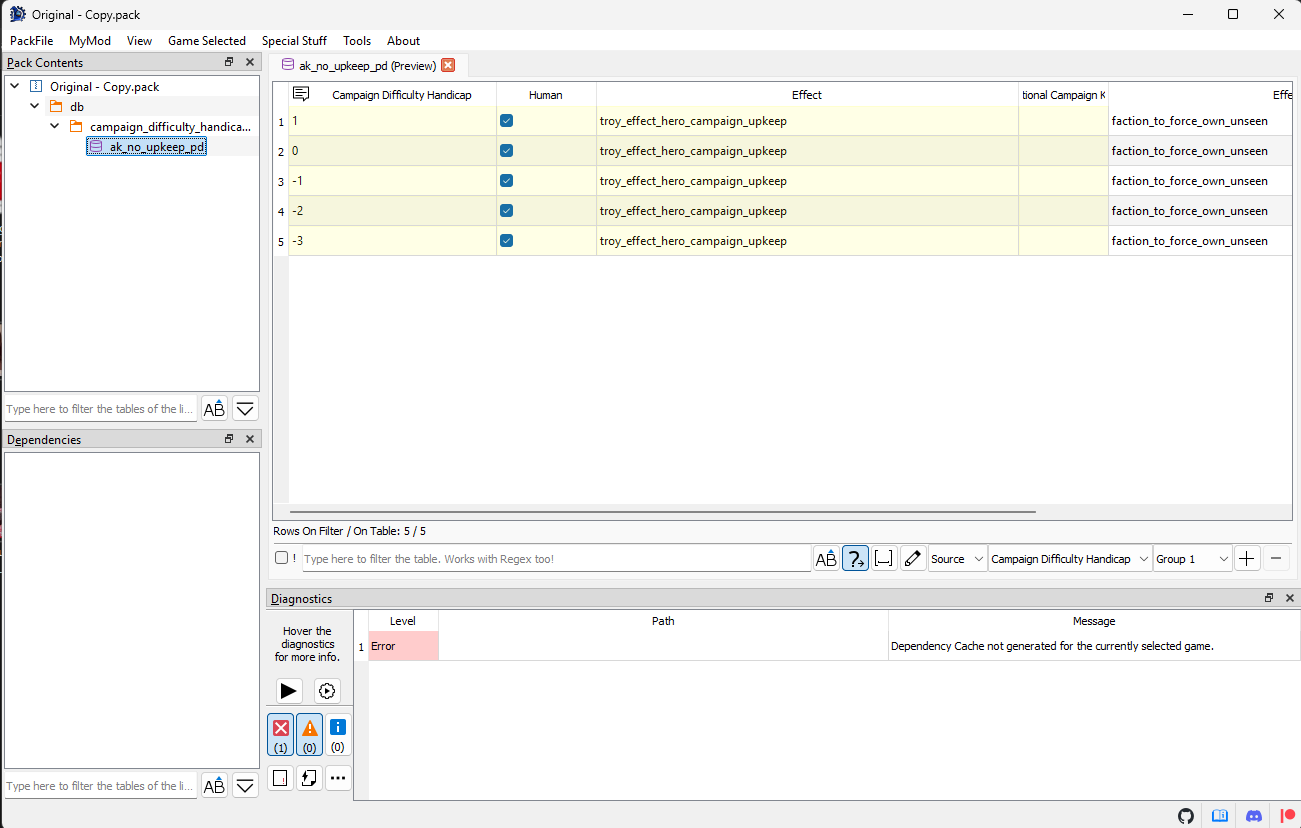Add a new filter with plus button
Screen dimensions: 1301x828
point(1247,559)
